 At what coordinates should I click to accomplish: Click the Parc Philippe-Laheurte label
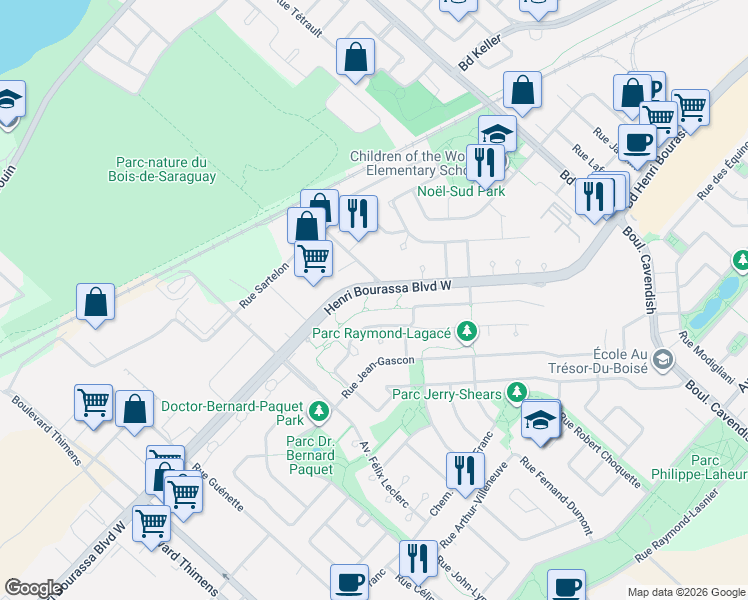pos(699,467)
